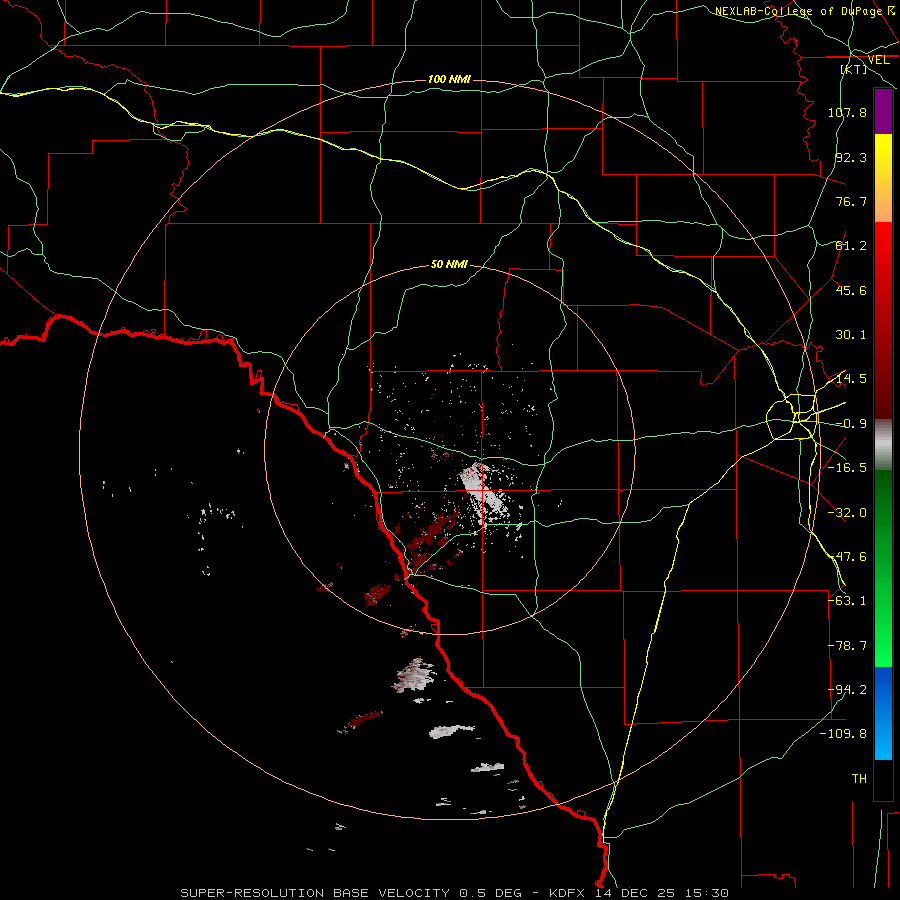The width and height of the screenshot is (900, 900).
Task: Click the blue segment of velocity color bar
Action: 883,713
